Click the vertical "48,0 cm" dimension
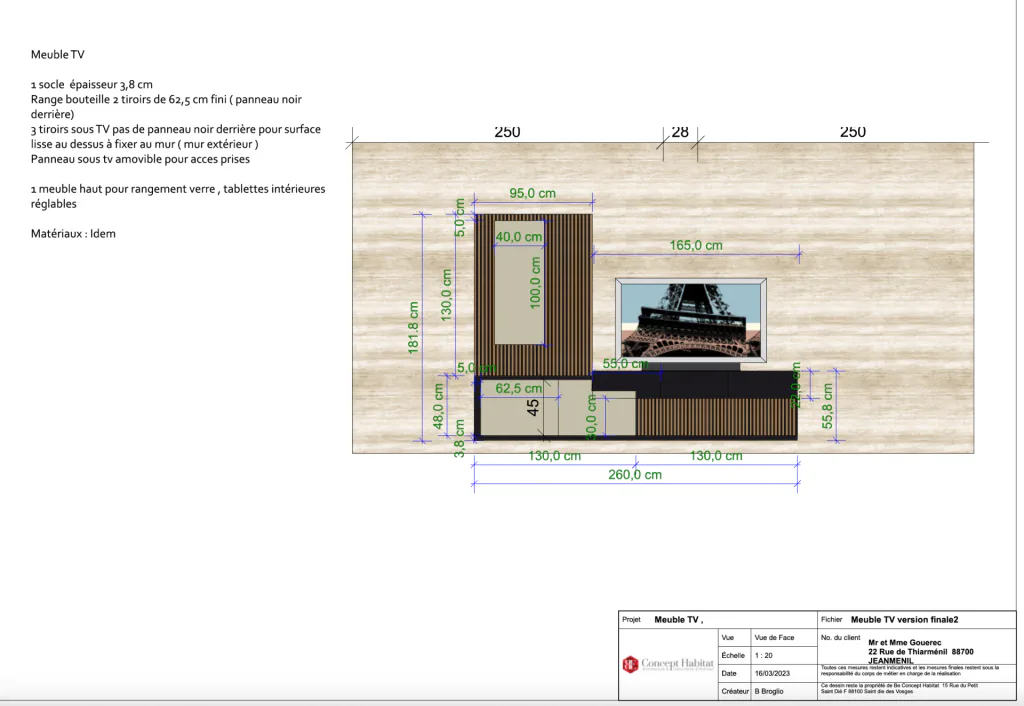This screenshot has height=706, width=1024. (x=438, y=406)
